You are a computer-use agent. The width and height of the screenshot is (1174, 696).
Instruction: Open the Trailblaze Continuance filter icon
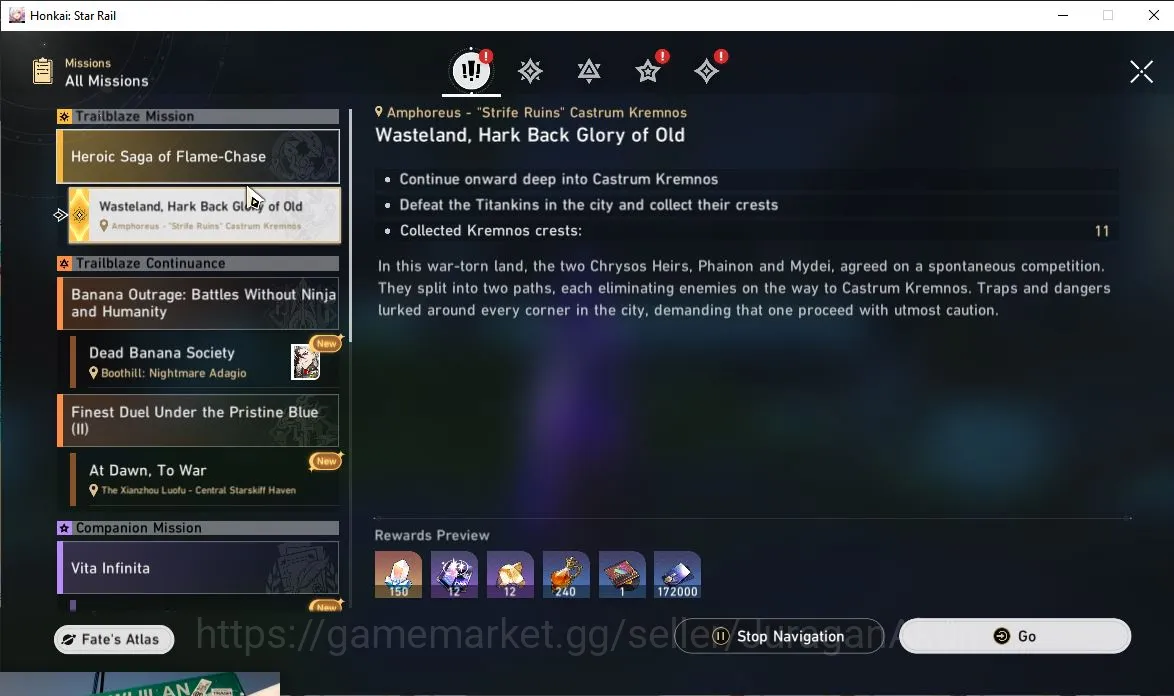point(589,71)
